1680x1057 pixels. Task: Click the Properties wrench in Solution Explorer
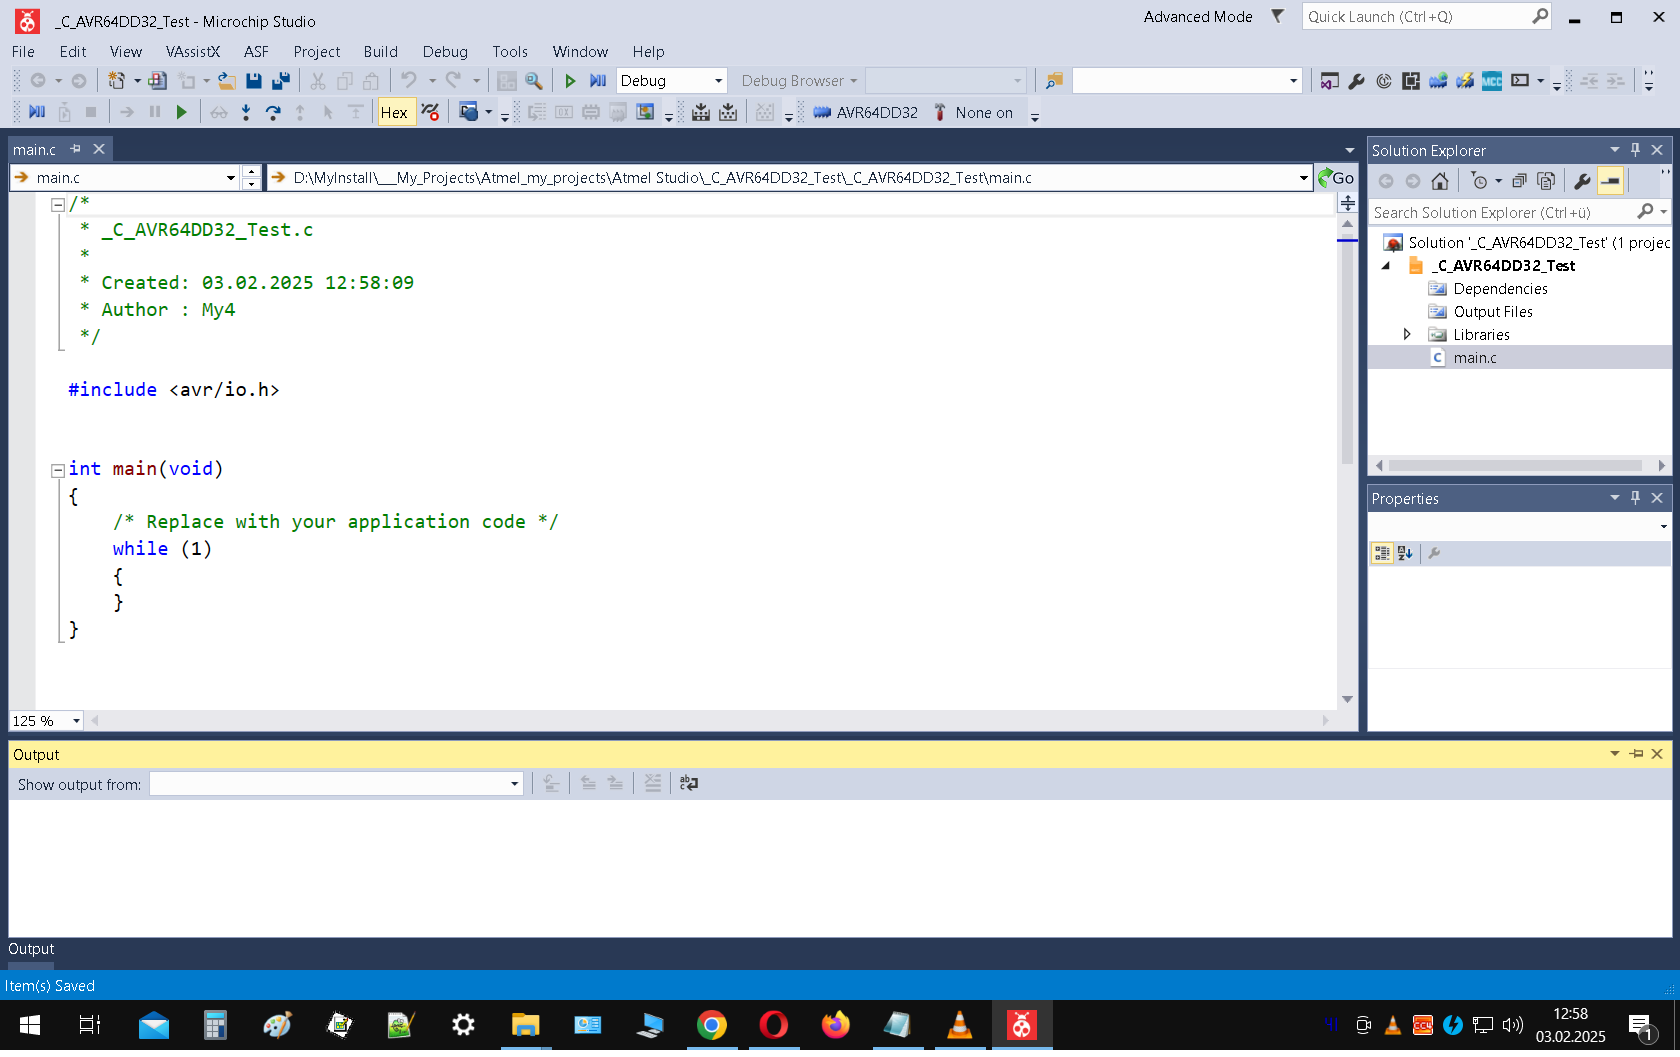tap(1582, 181)
